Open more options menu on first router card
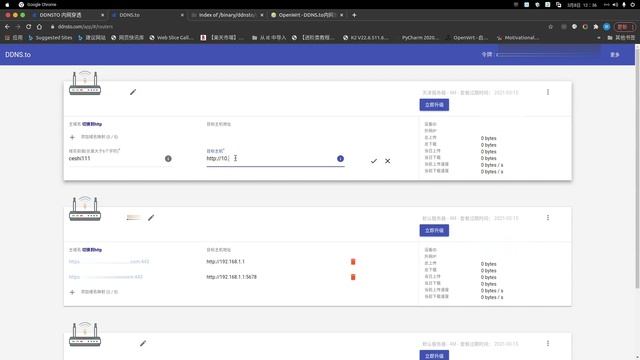Screen dimensions: 640x360 548,92
